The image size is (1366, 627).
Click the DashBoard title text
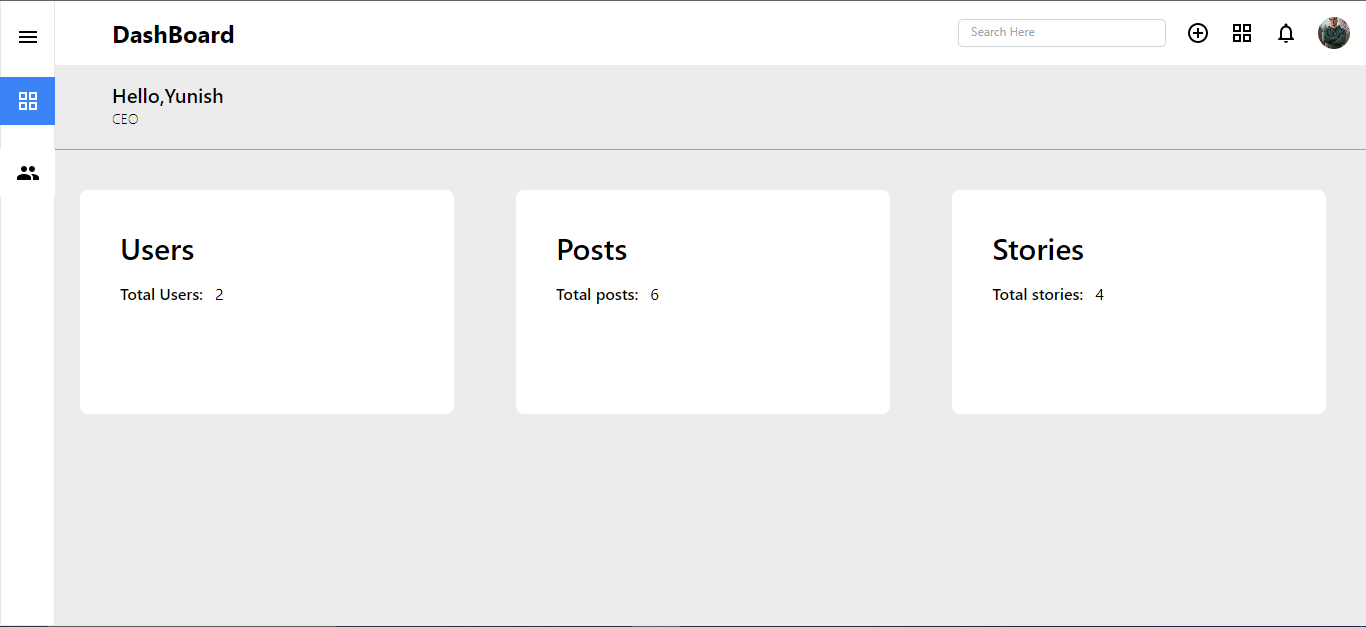173,34
